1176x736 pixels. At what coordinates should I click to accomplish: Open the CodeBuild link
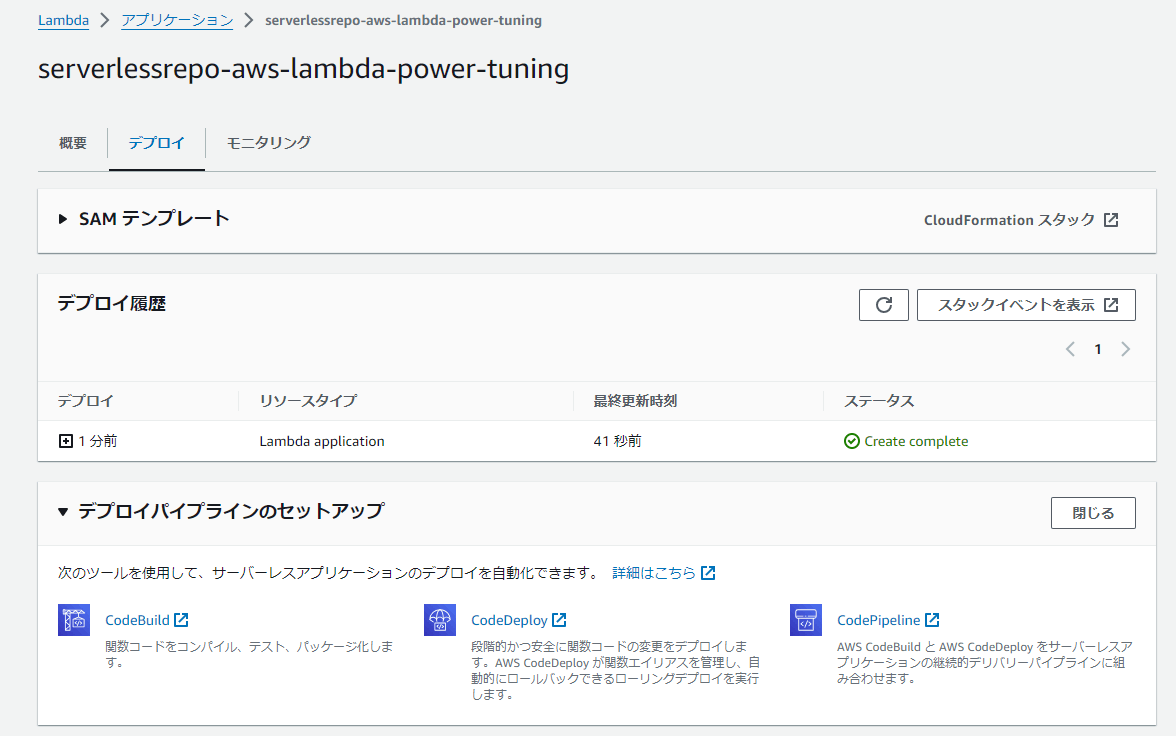[x=137, y=620]
